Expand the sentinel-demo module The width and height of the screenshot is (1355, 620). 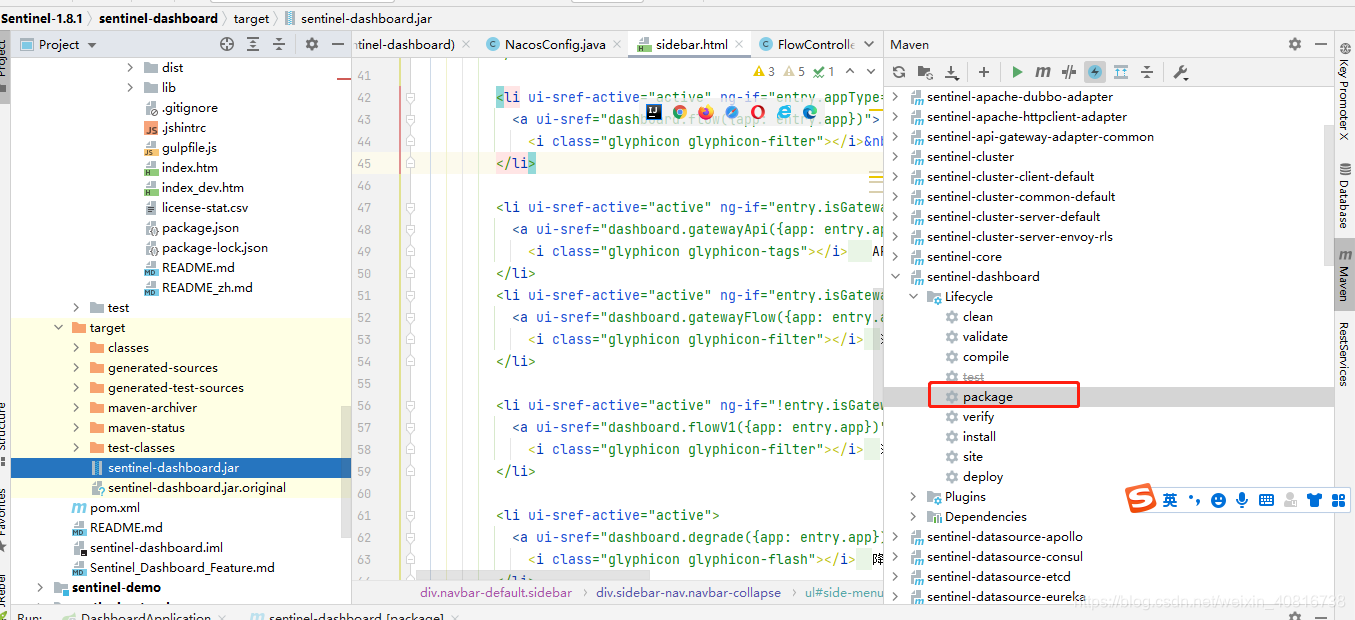pos(41,587)
